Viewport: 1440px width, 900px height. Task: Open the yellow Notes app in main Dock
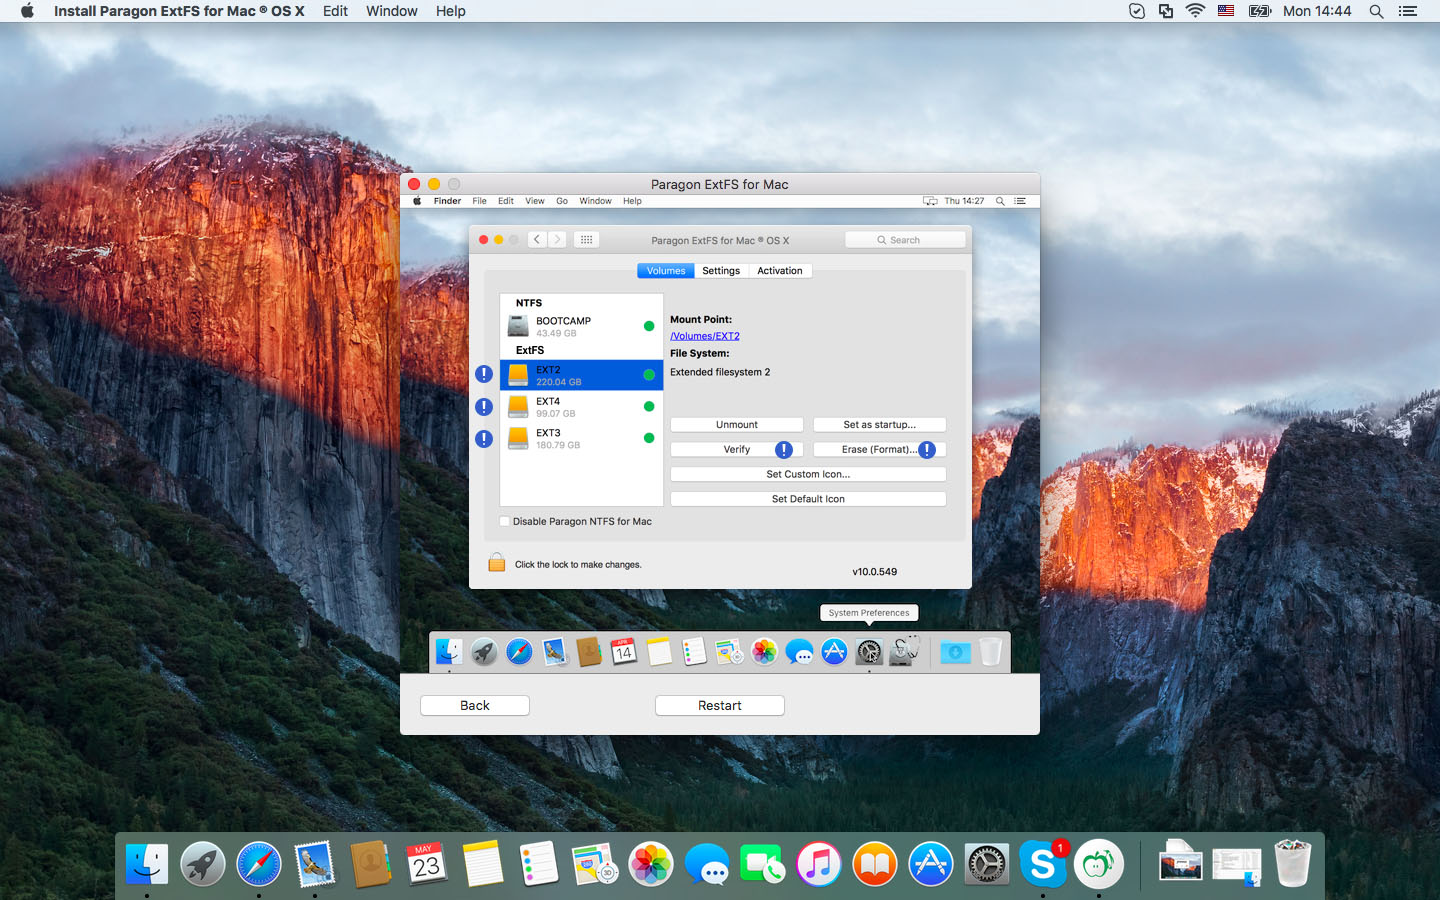[483, 863]
